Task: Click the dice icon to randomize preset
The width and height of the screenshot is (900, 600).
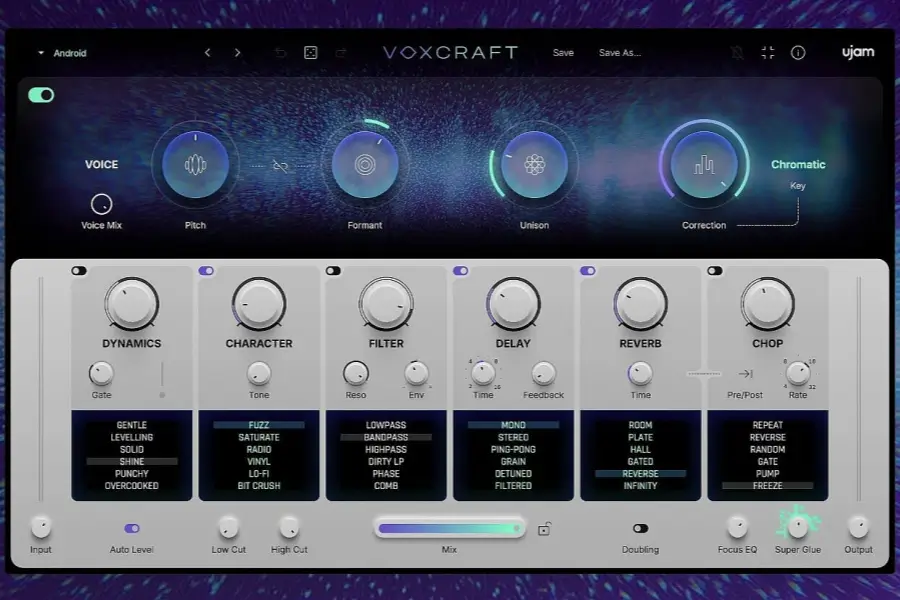Action: click(x=311, y=52)
